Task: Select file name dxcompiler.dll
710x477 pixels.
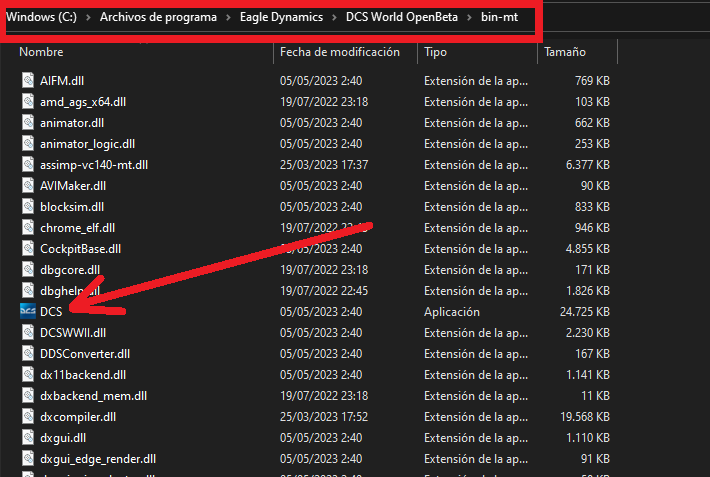Action: click(x=78, y=417)
